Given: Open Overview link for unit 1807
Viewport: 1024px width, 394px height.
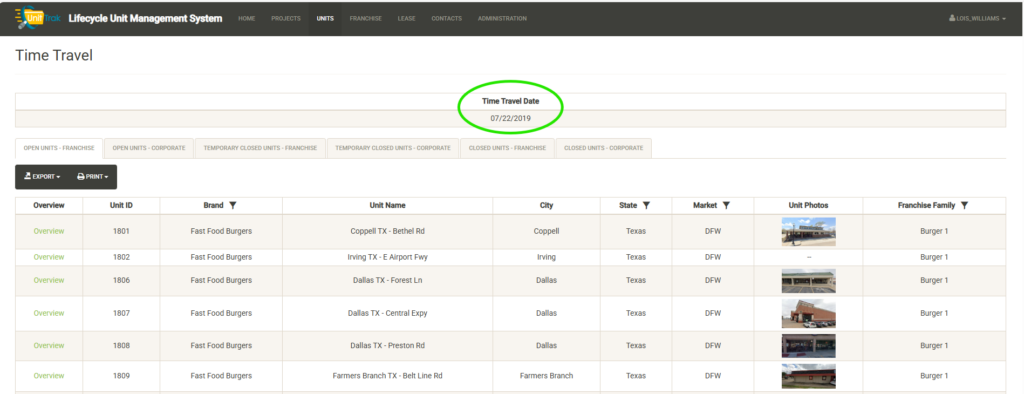Looking at the screenshot, I should [x=49, y=313].
